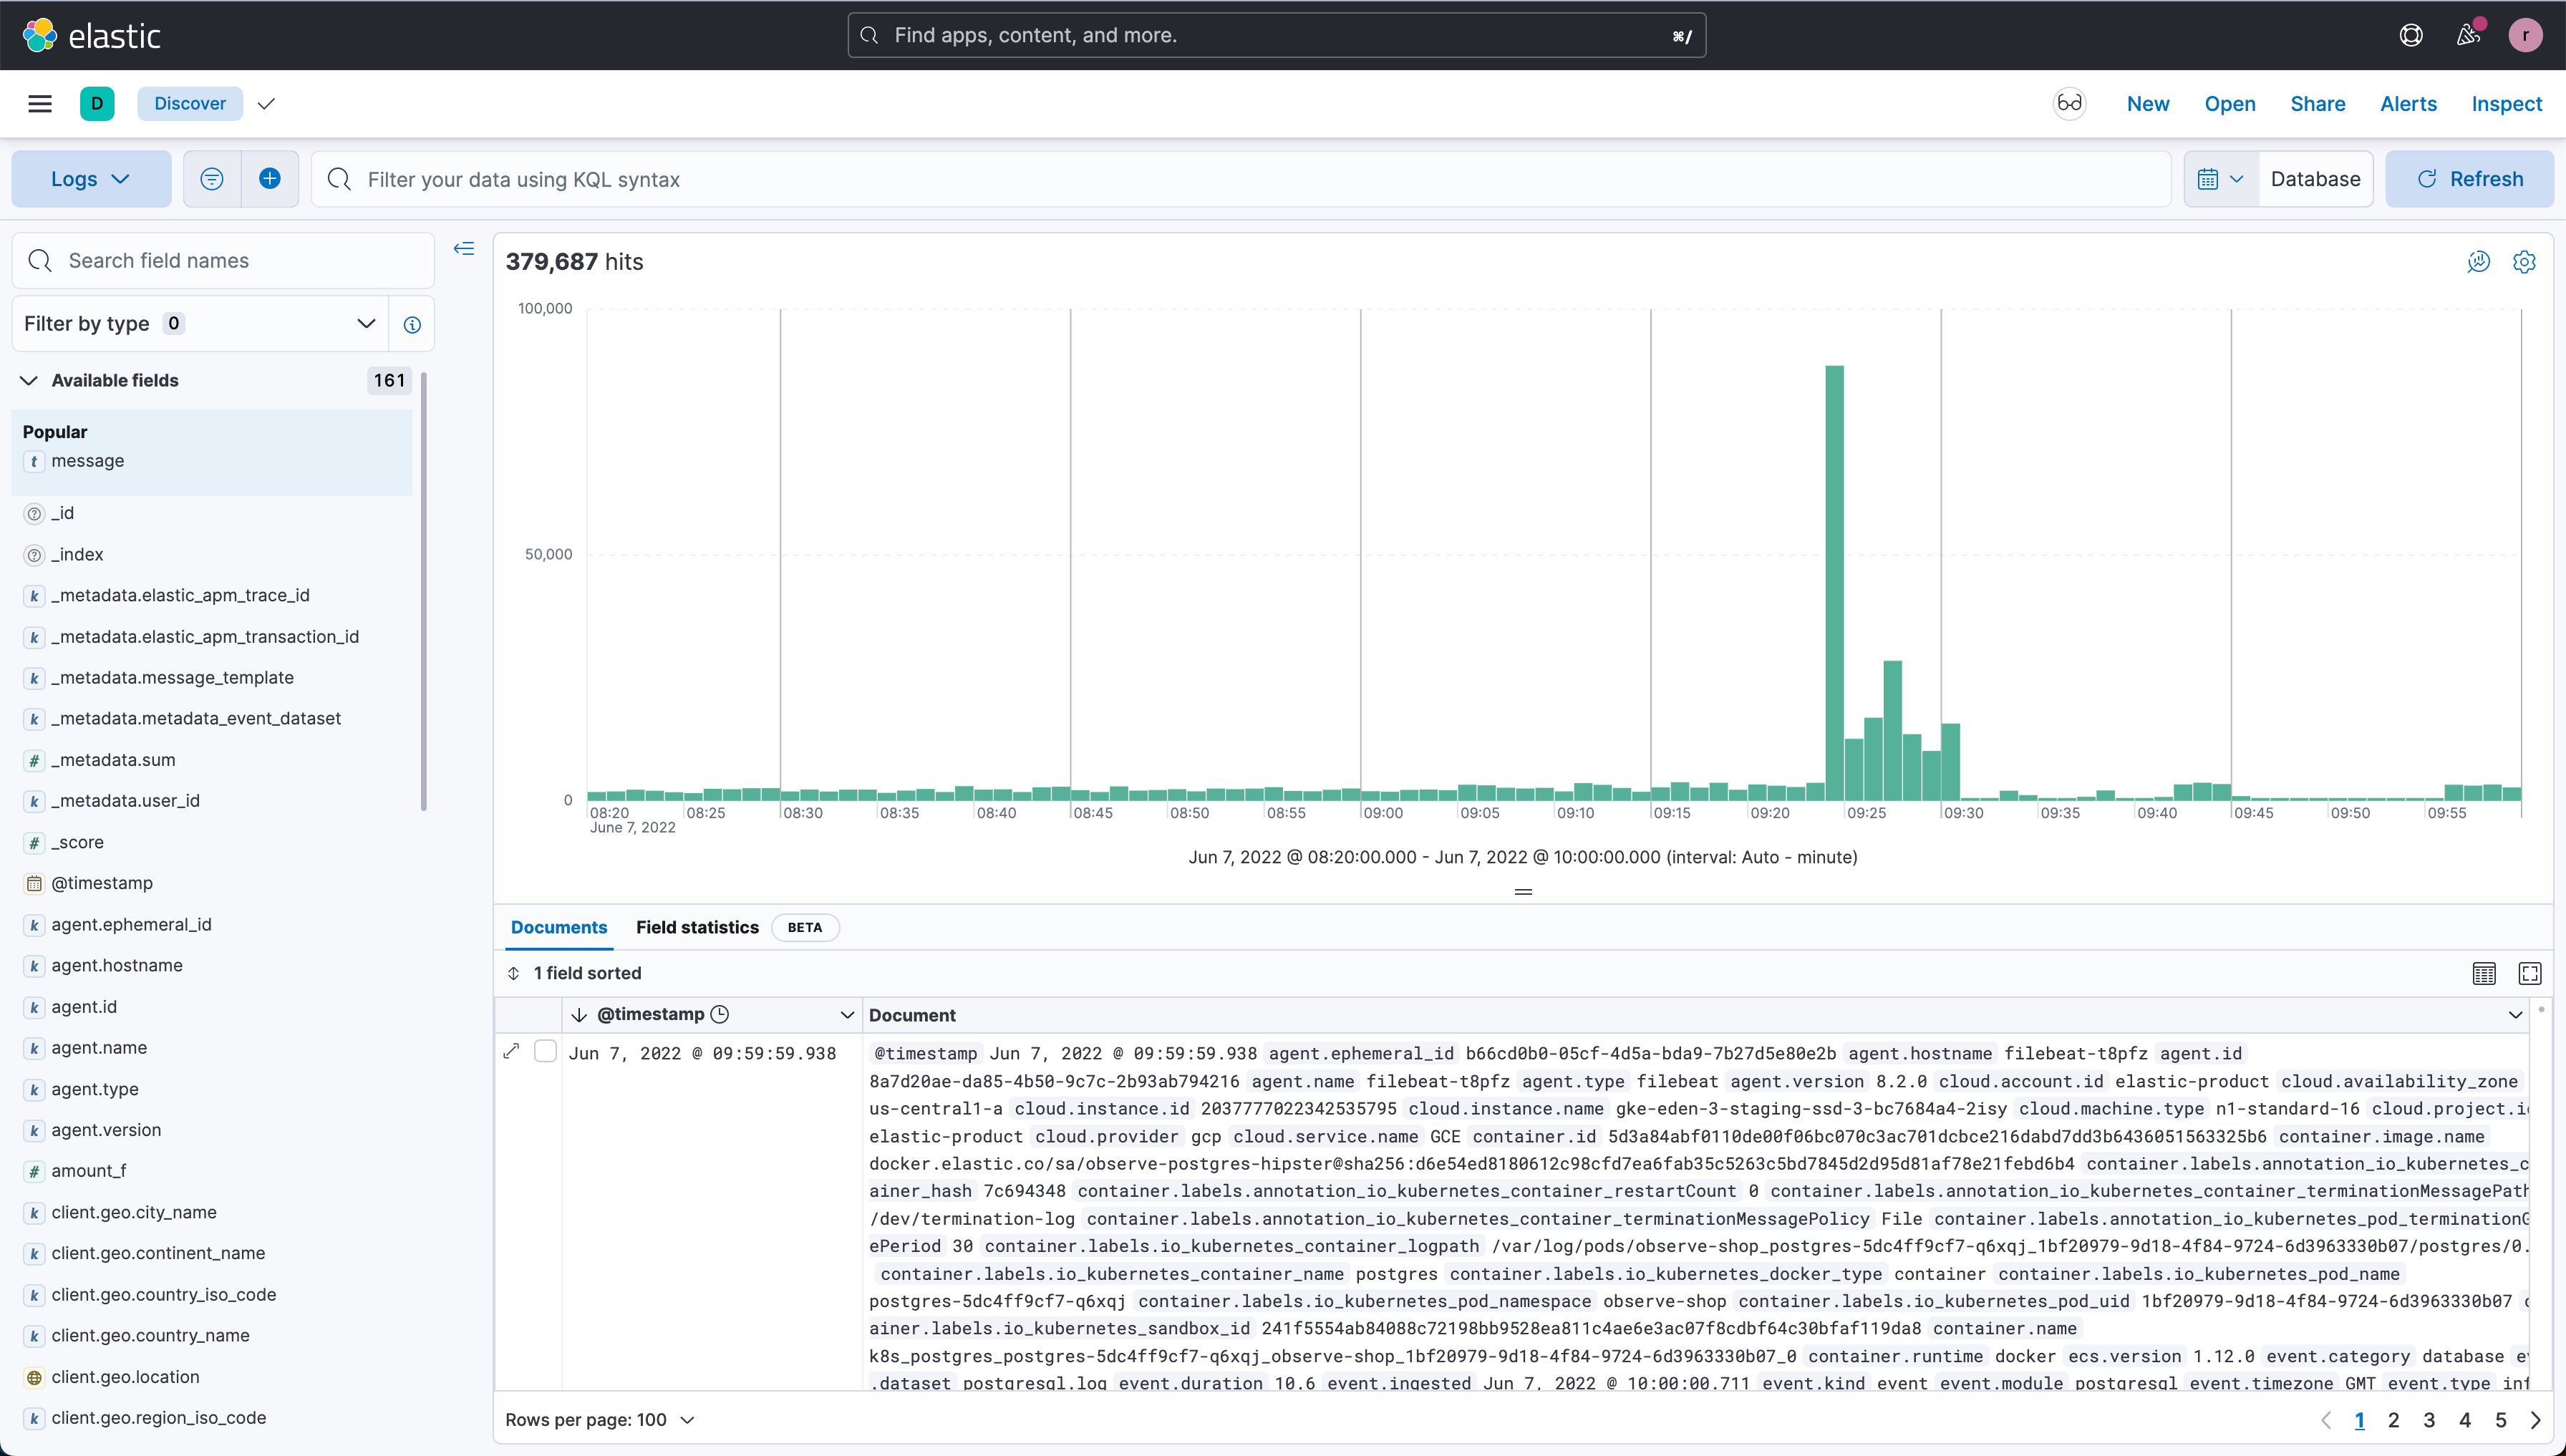The height and width of the screenshot is (1456, 2566).
Task: Select the first document row checkbox
Action: pyautogui.click(x=545, y=1051)
